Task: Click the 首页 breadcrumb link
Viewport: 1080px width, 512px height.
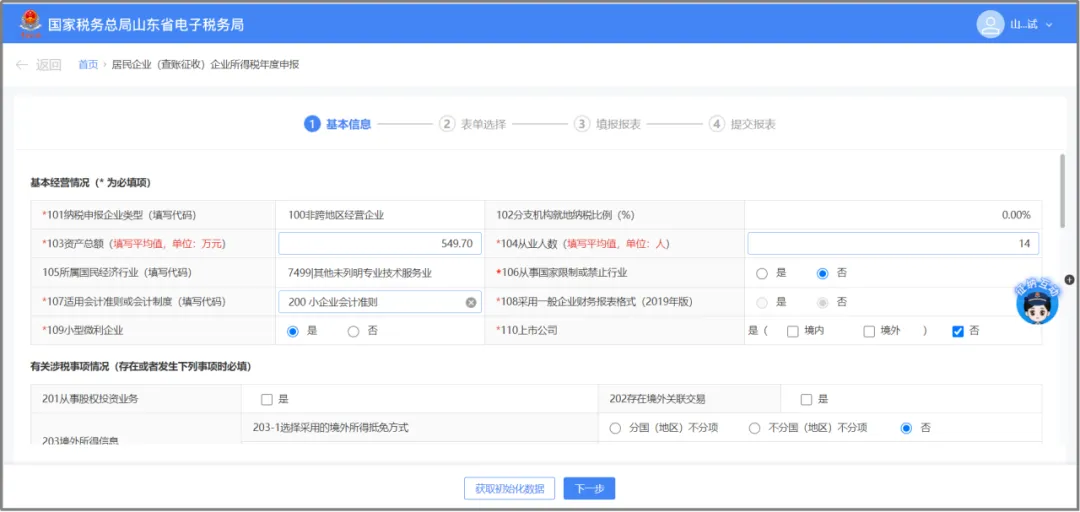Action: coord(88,65)
